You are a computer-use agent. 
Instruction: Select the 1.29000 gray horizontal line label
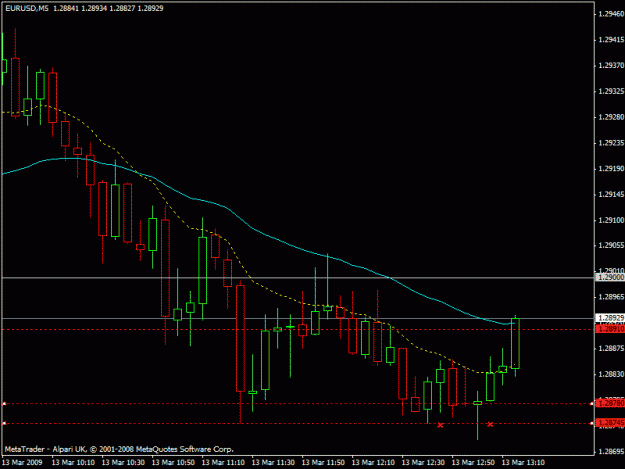coord(610,277)
